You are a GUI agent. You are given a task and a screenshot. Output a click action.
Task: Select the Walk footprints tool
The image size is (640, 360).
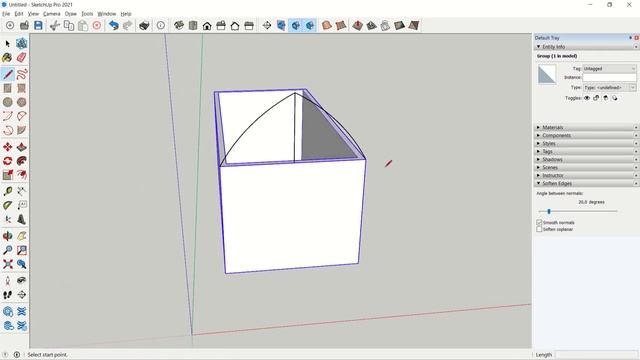(x=7, y=294)
